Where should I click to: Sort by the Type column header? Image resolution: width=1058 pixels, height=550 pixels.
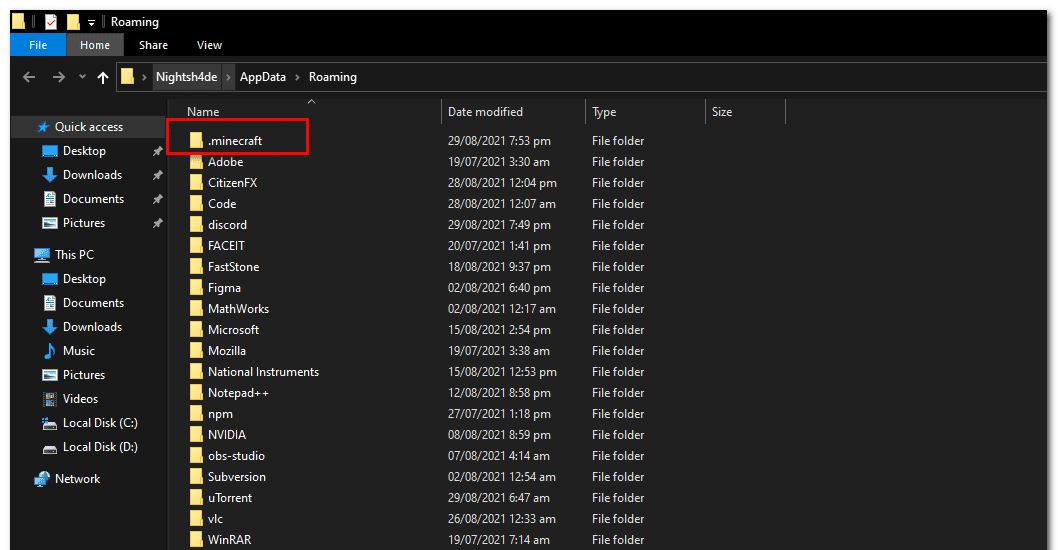[x=604, y=112]
